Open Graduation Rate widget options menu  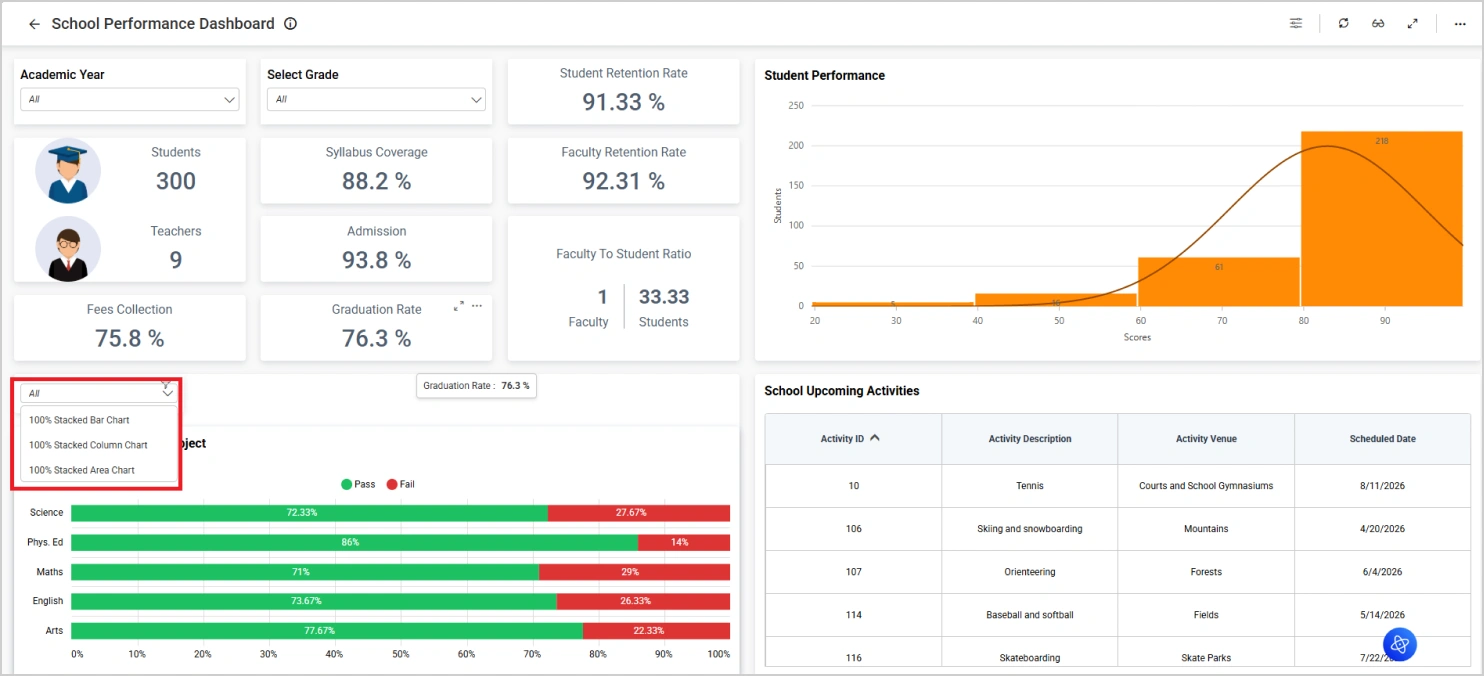(x=477, y=306)
